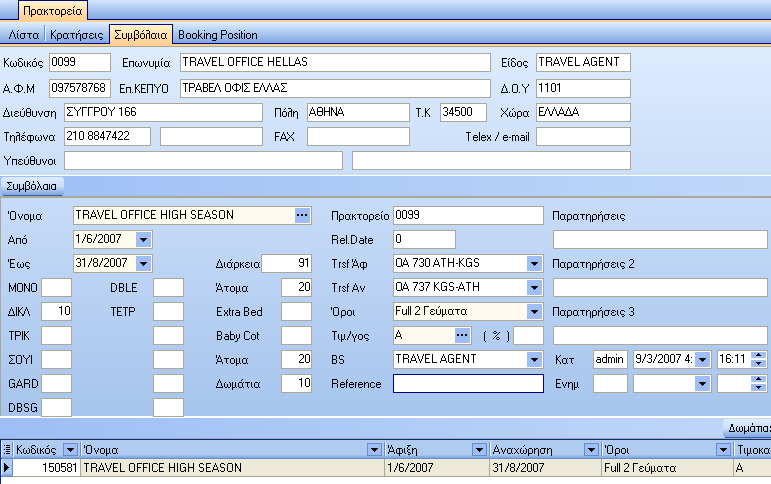Click grid cell TRAVEL OFFICE HIGH SEASON
The width and height of the screenshot is (771, 484).
[x=232, y=468]
